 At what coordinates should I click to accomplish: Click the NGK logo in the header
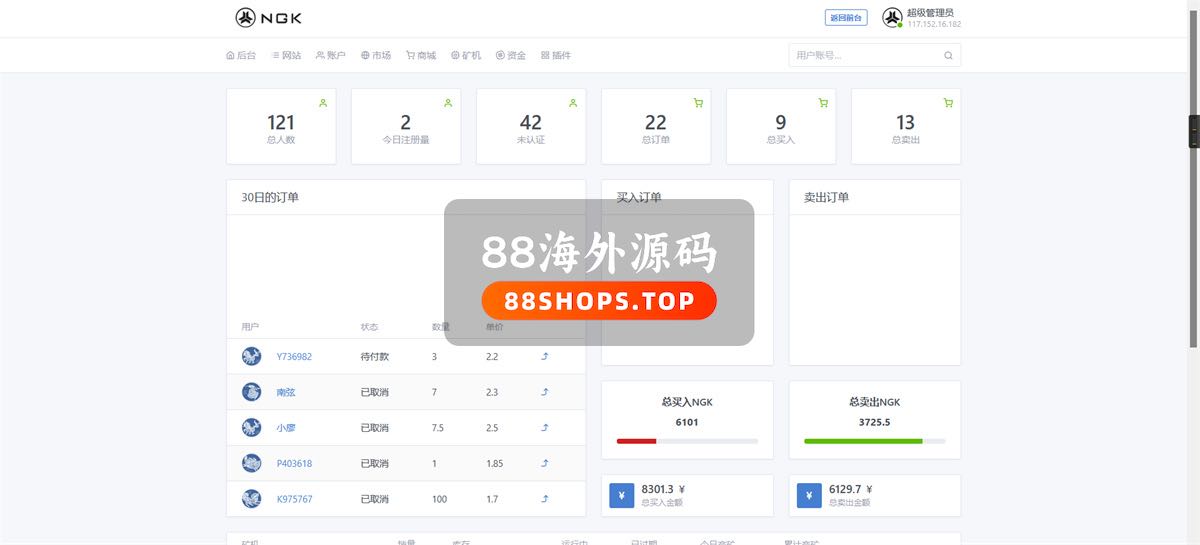click(x=268, y=18)
